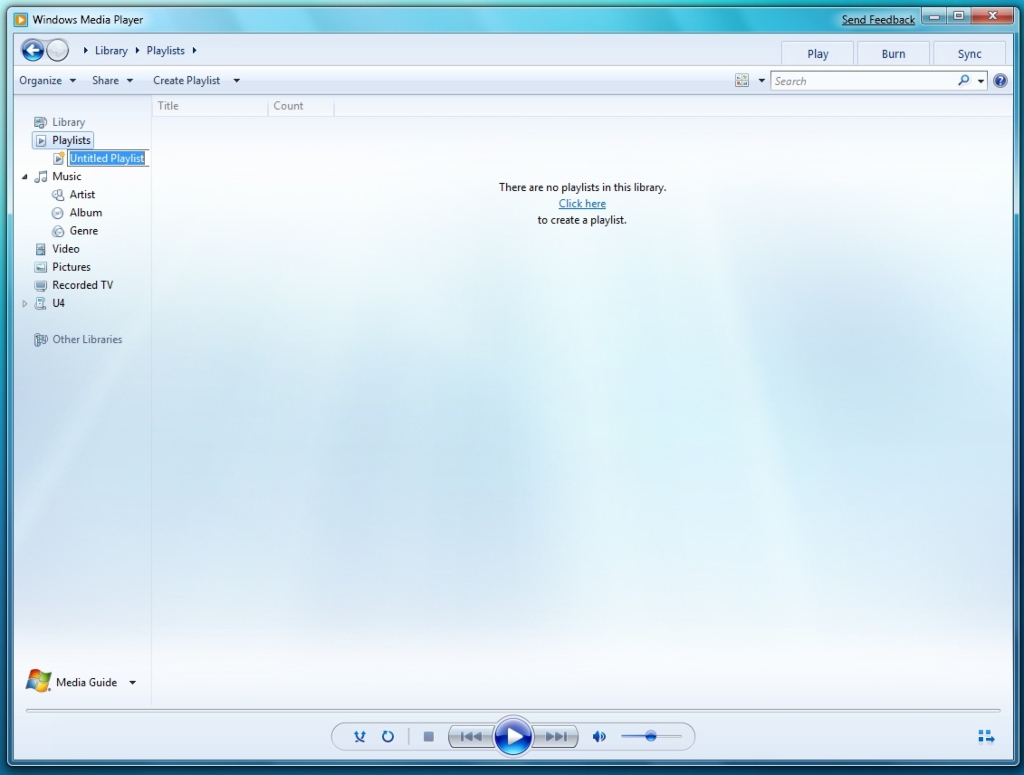Mute the volume speaker icon

pyautogui.click(x=599, y=736)
